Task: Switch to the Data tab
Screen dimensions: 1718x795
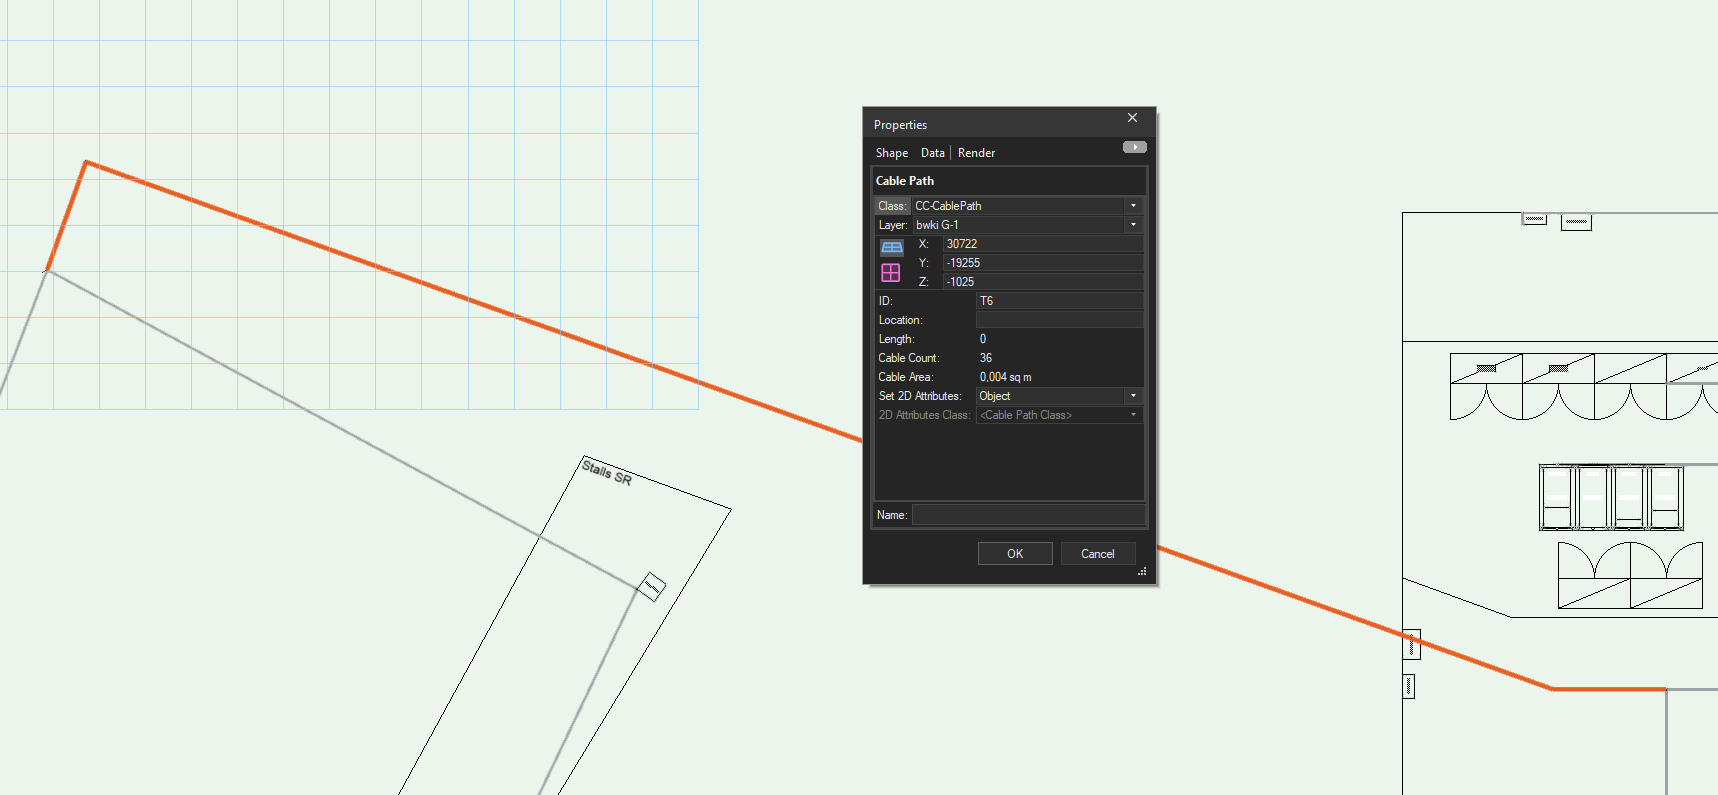Action: click(x=932, y=153)
